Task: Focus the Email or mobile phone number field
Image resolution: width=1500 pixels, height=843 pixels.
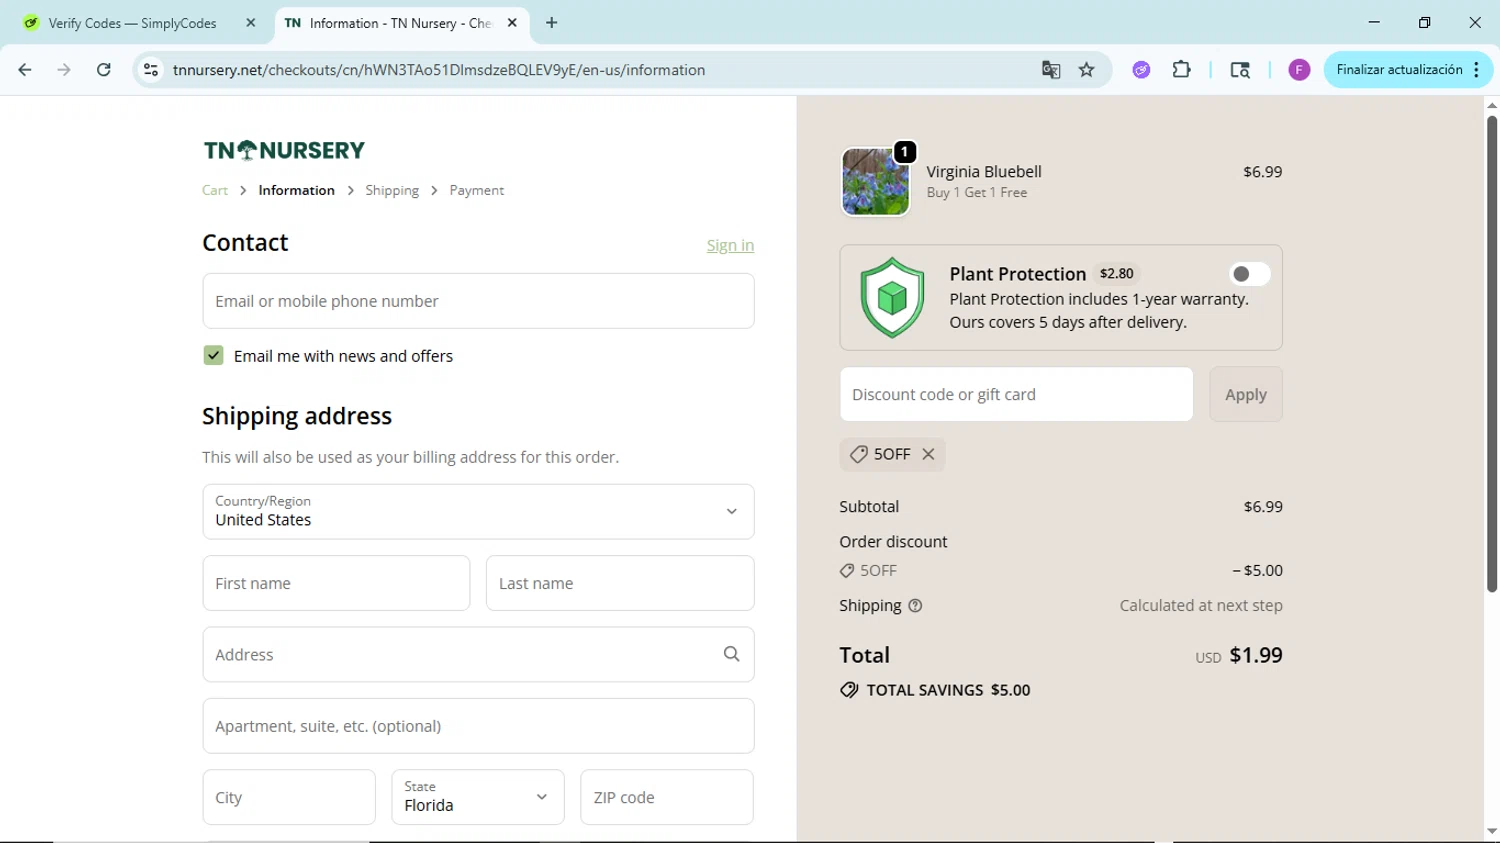Action: click(x=478, y=301)
